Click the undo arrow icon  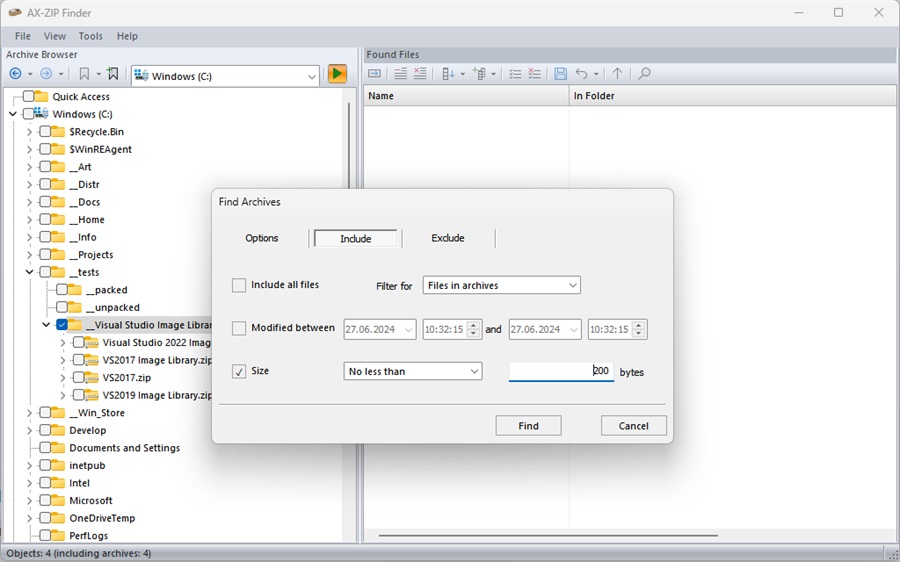[x=581, y=73]
